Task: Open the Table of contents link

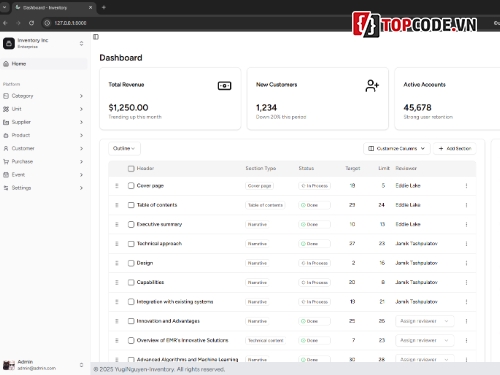Action: 157,205
